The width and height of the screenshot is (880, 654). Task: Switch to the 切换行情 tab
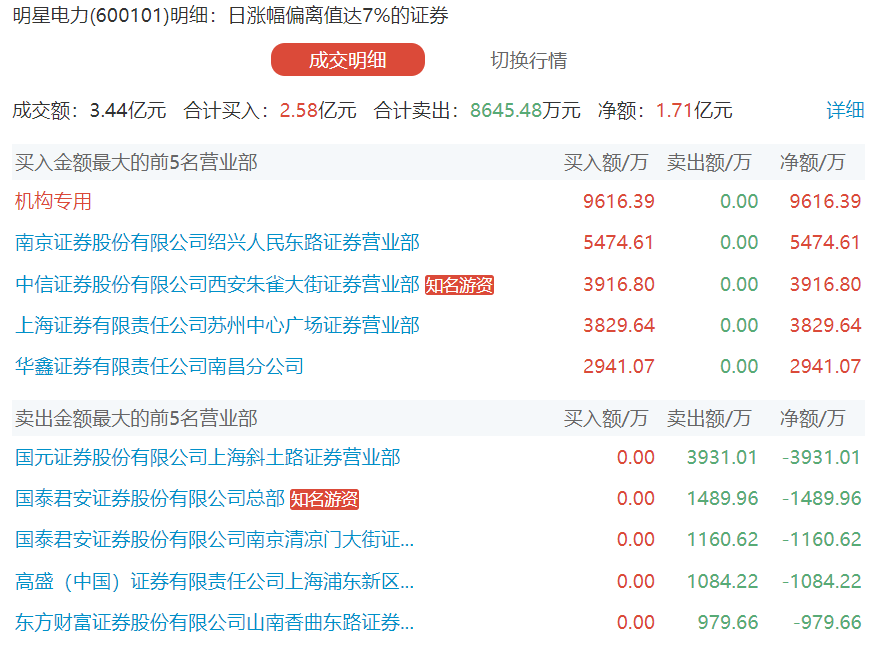coord(529,60)
